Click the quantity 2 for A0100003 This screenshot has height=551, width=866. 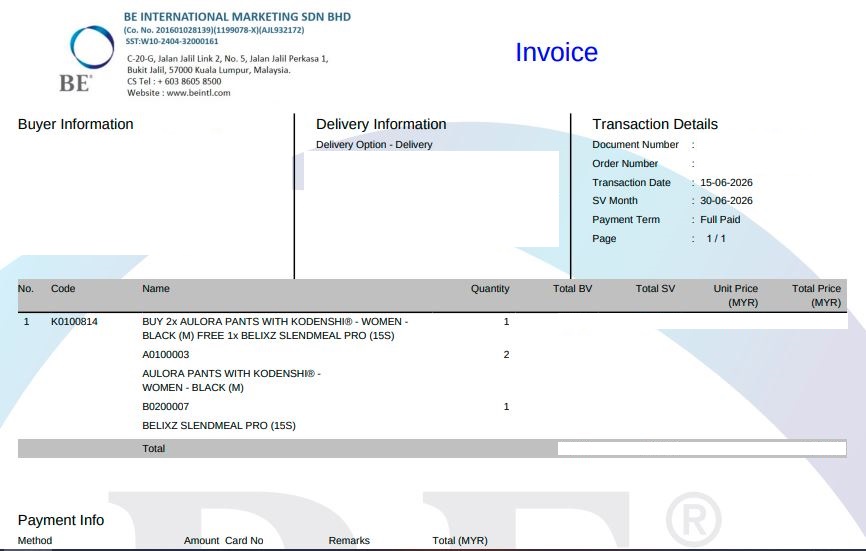(x=506, y=354)
